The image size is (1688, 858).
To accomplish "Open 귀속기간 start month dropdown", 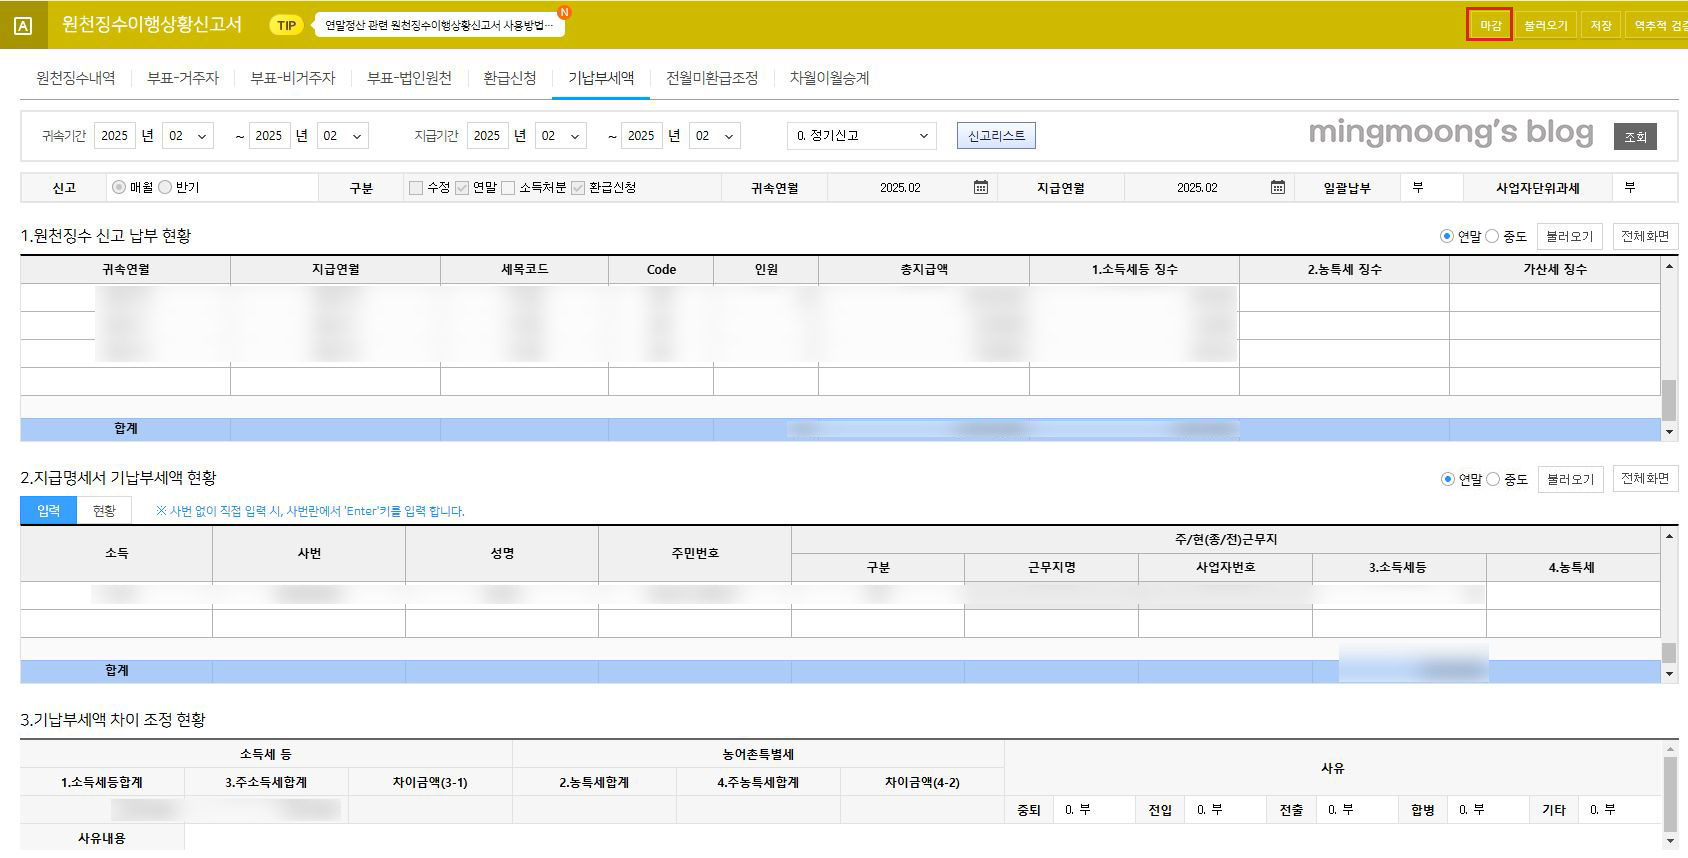I will click(x=188, y=136).
